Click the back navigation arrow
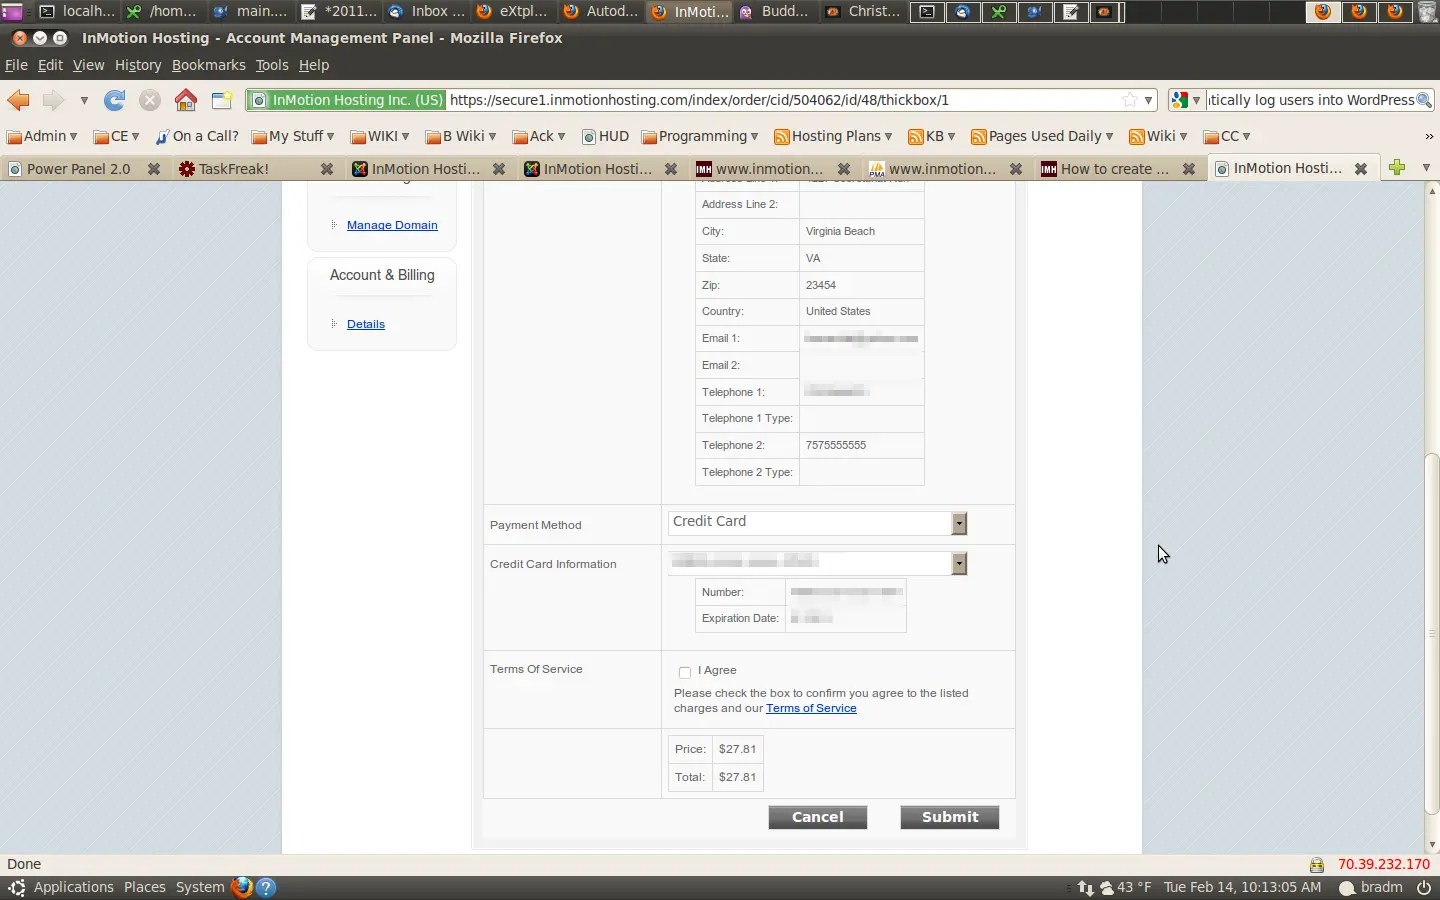The width and height of the screenshot is (1440, 900). click(17, 100)
